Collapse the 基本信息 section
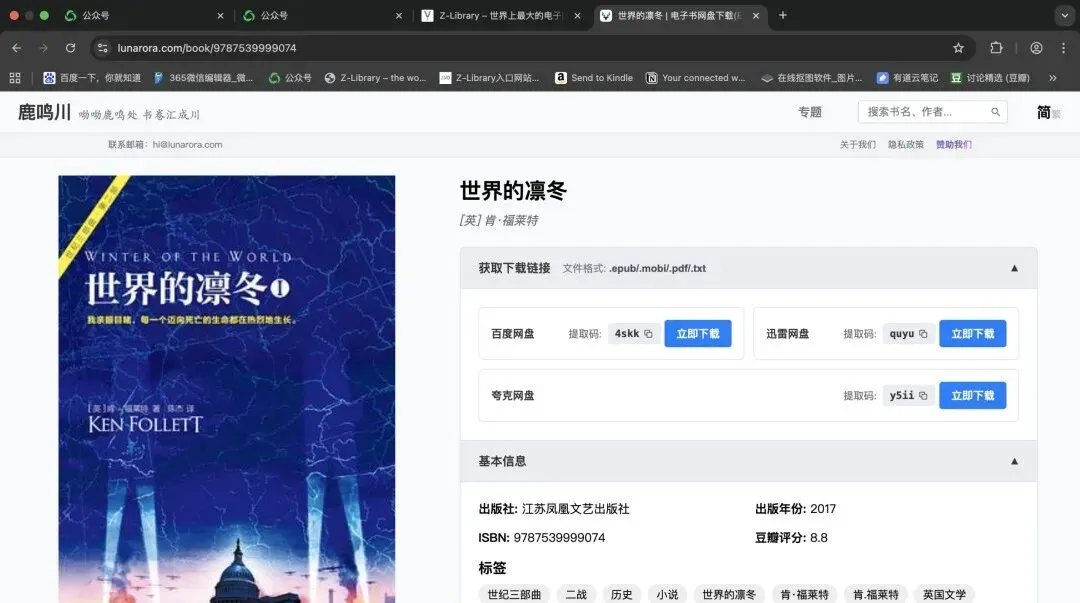This screenshot has height=603, width=1080. [1015, 461]
